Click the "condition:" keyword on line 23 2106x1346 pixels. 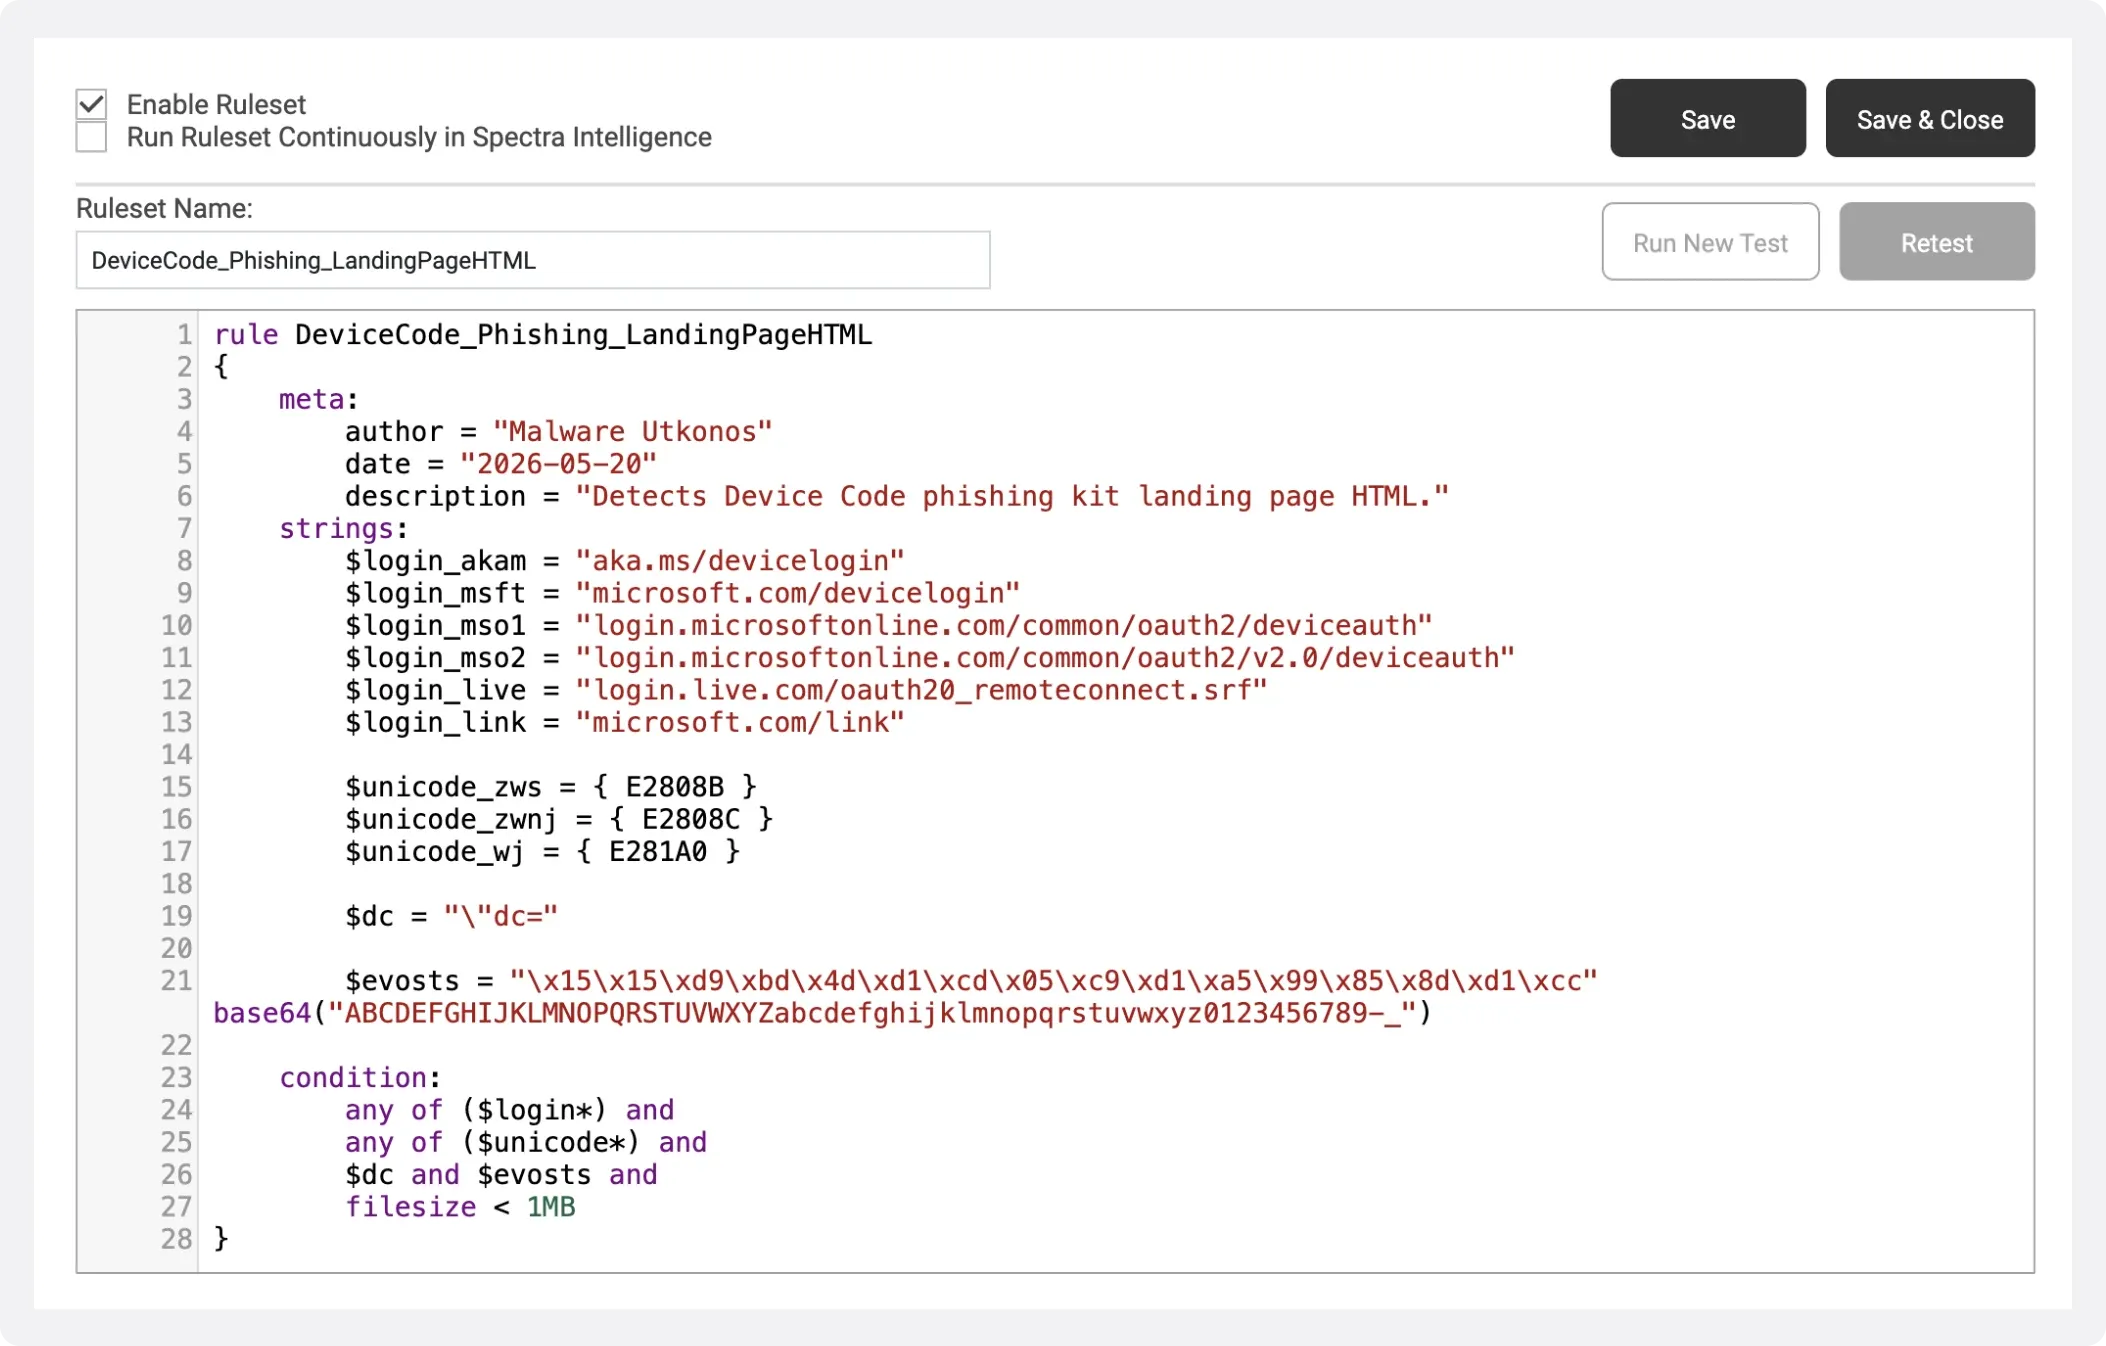click(360, 1078)
